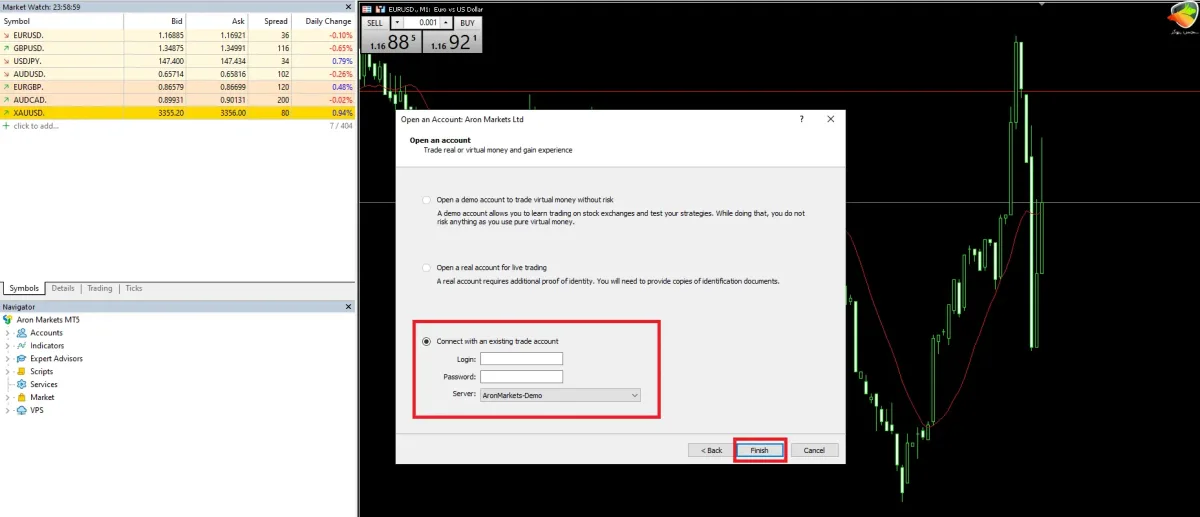Click the green arrow icon next to EURGBP.

point(7,87)
